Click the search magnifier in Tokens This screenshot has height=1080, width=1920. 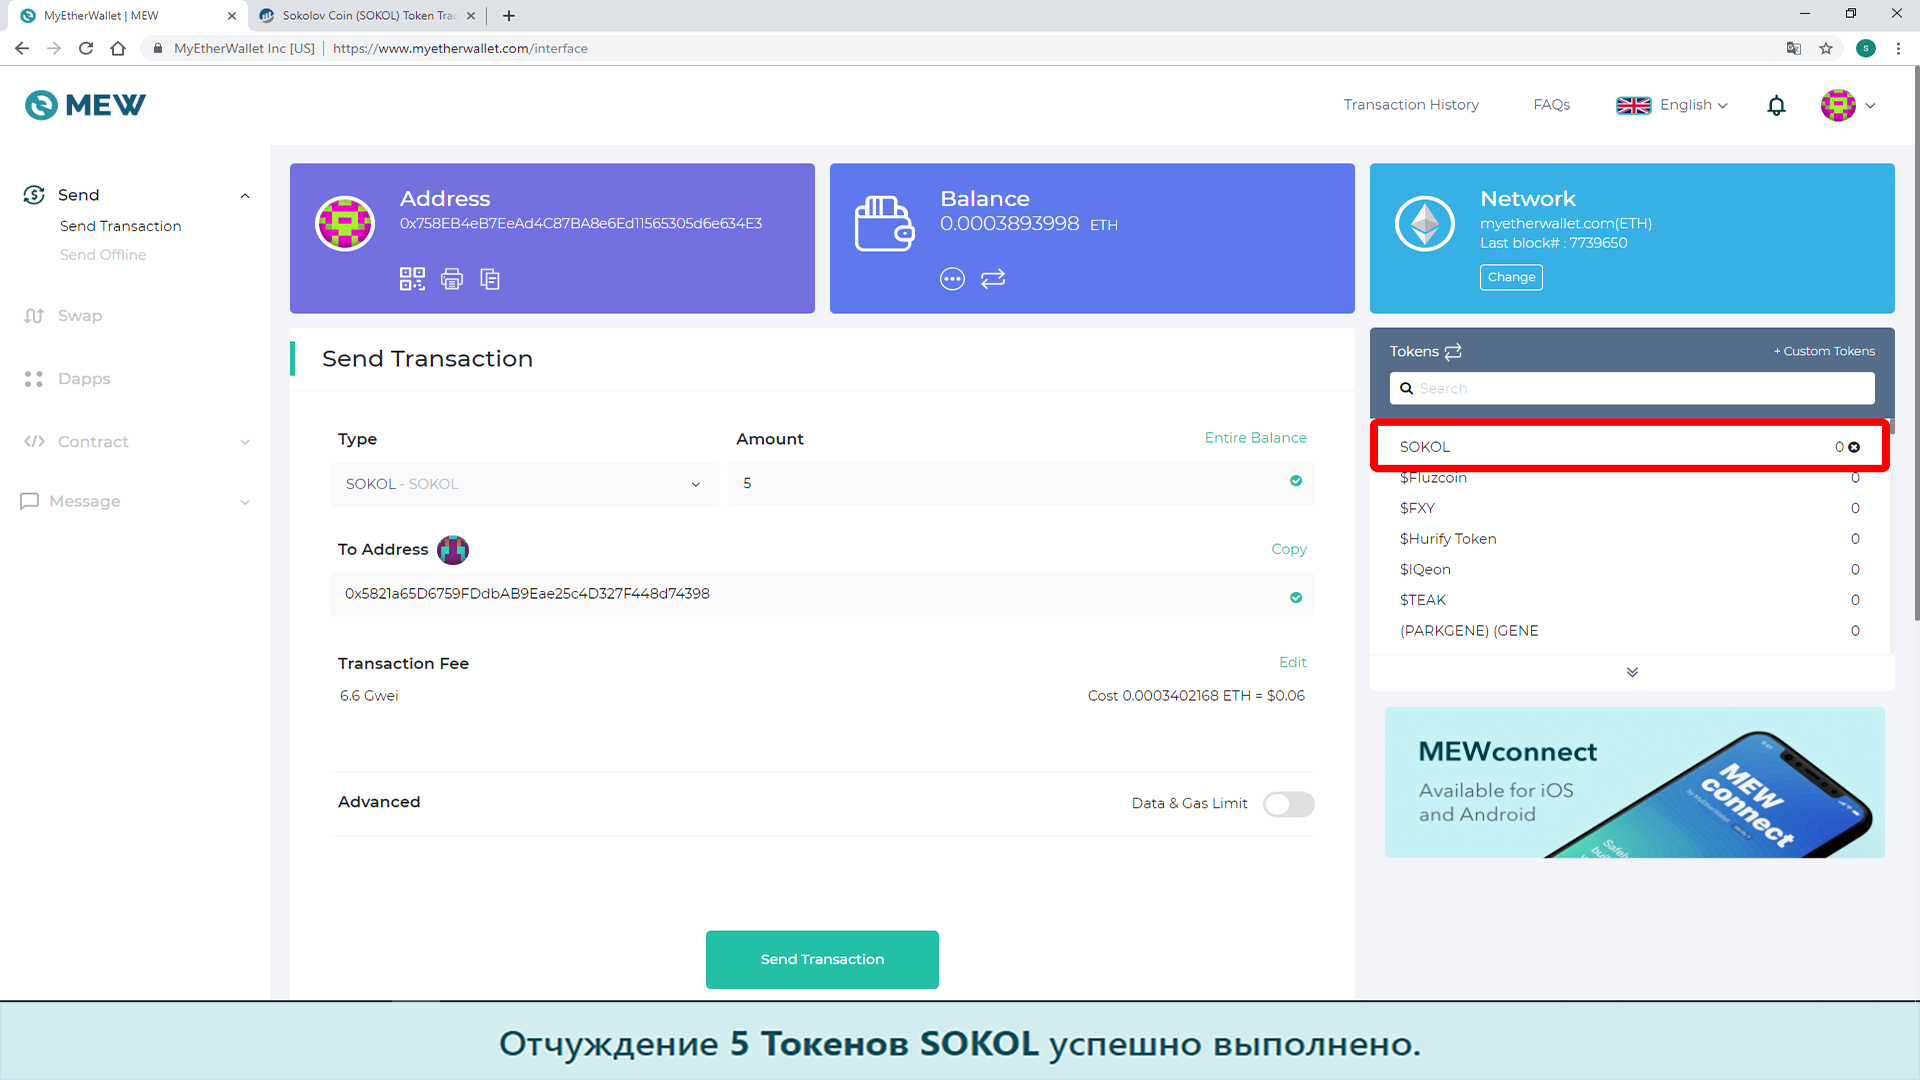[x=1406, y=388]
